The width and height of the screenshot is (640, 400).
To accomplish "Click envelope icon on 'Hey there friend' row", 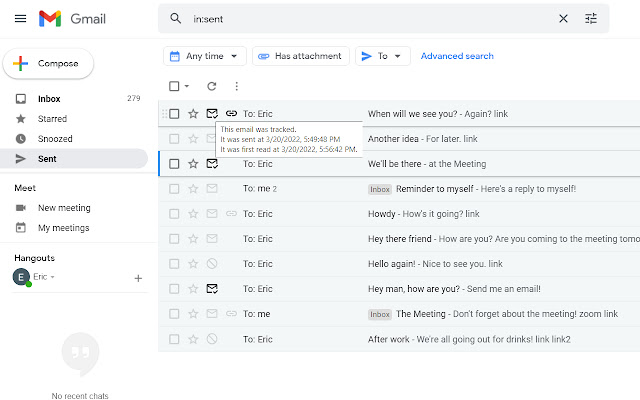I will (212, 238).
